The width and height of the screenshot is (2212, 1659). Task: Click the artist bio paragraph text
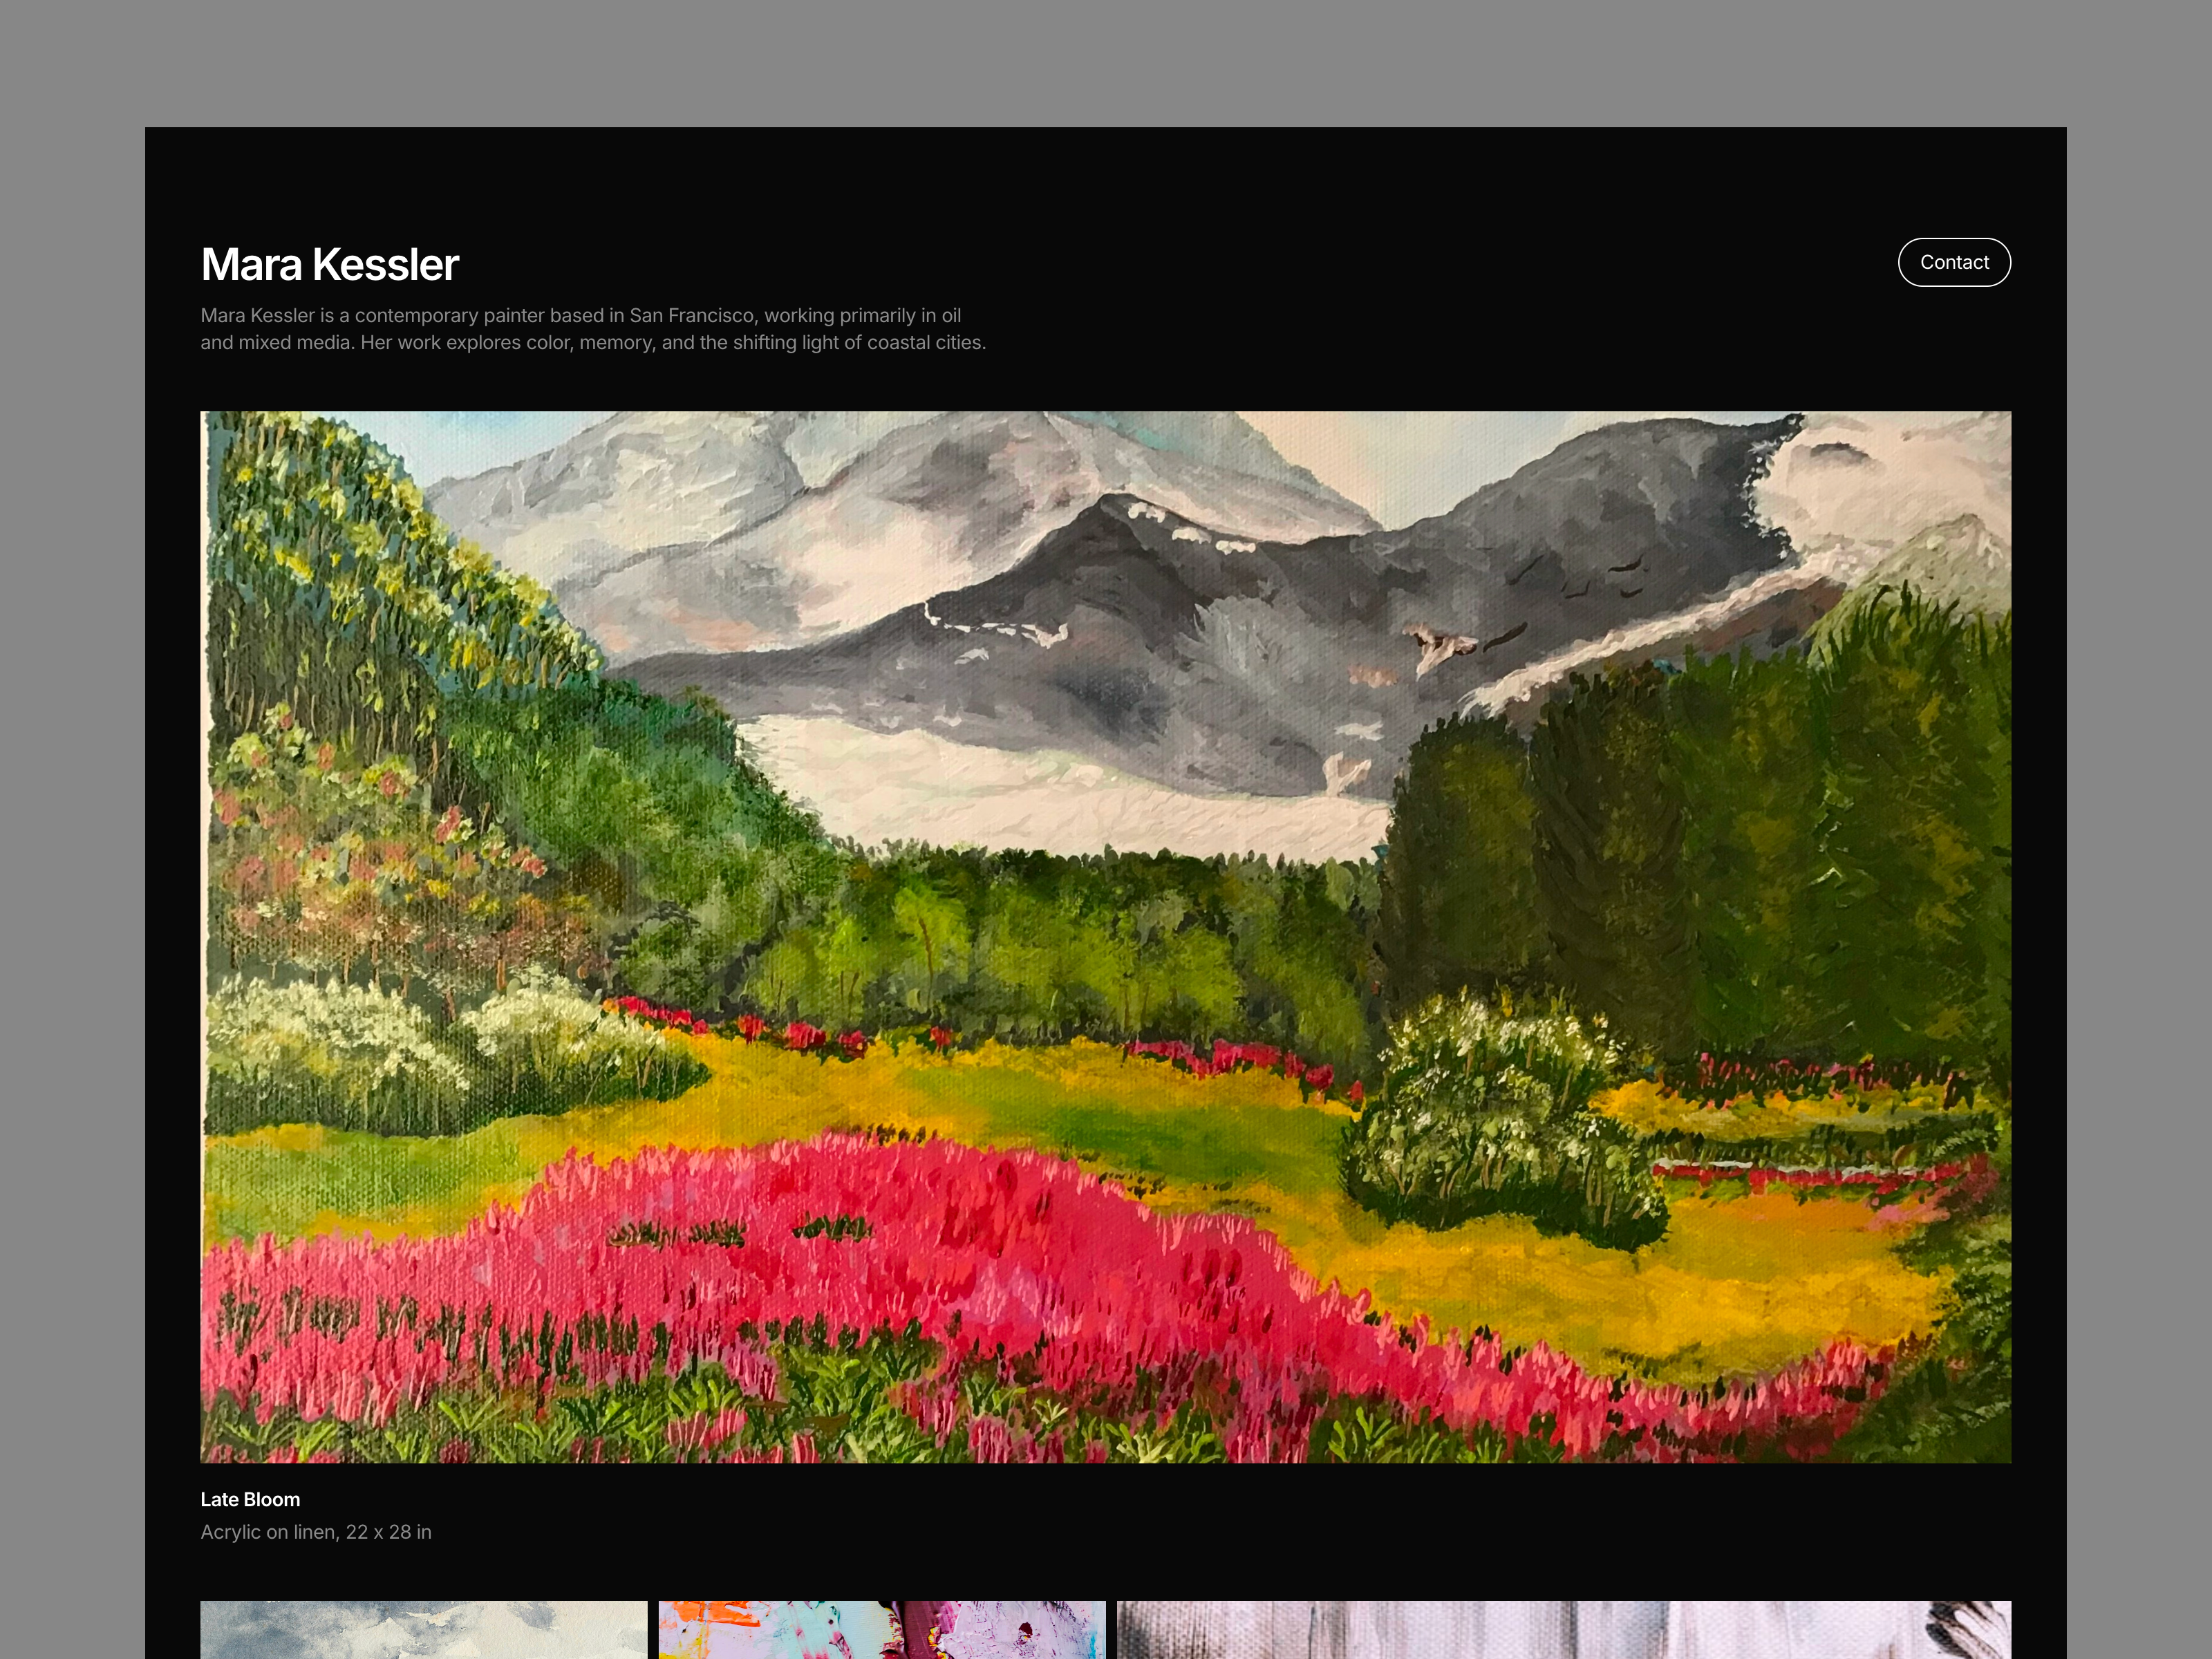[x=593, y=329]
